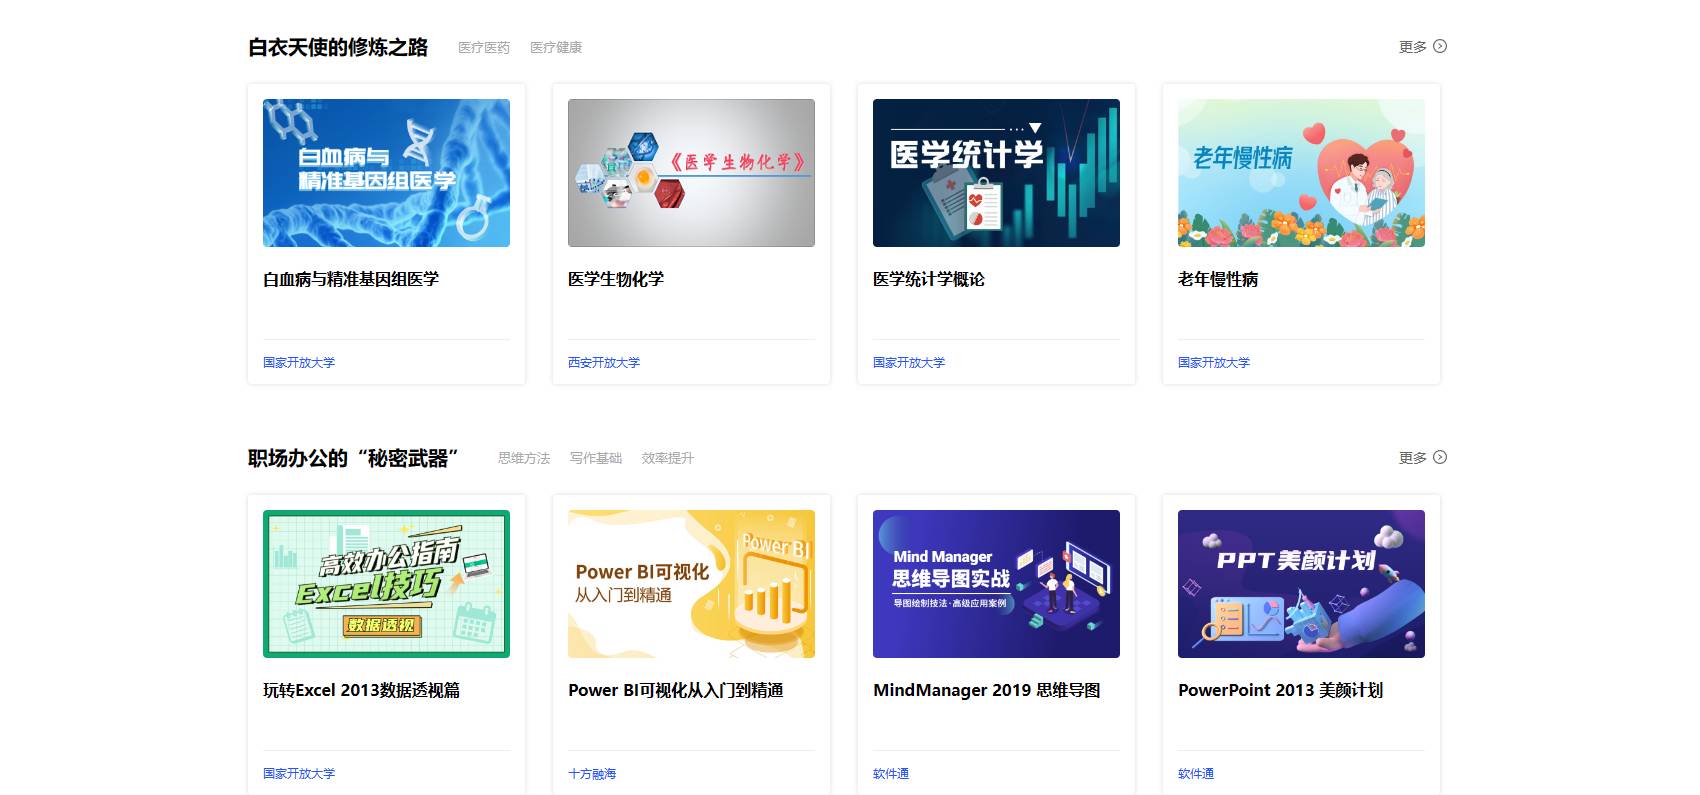This screenshot has height=795, width=1700.
Task: Click 国家开放大学 under 白血病与精准基因组医学
Action: (299, 363)
